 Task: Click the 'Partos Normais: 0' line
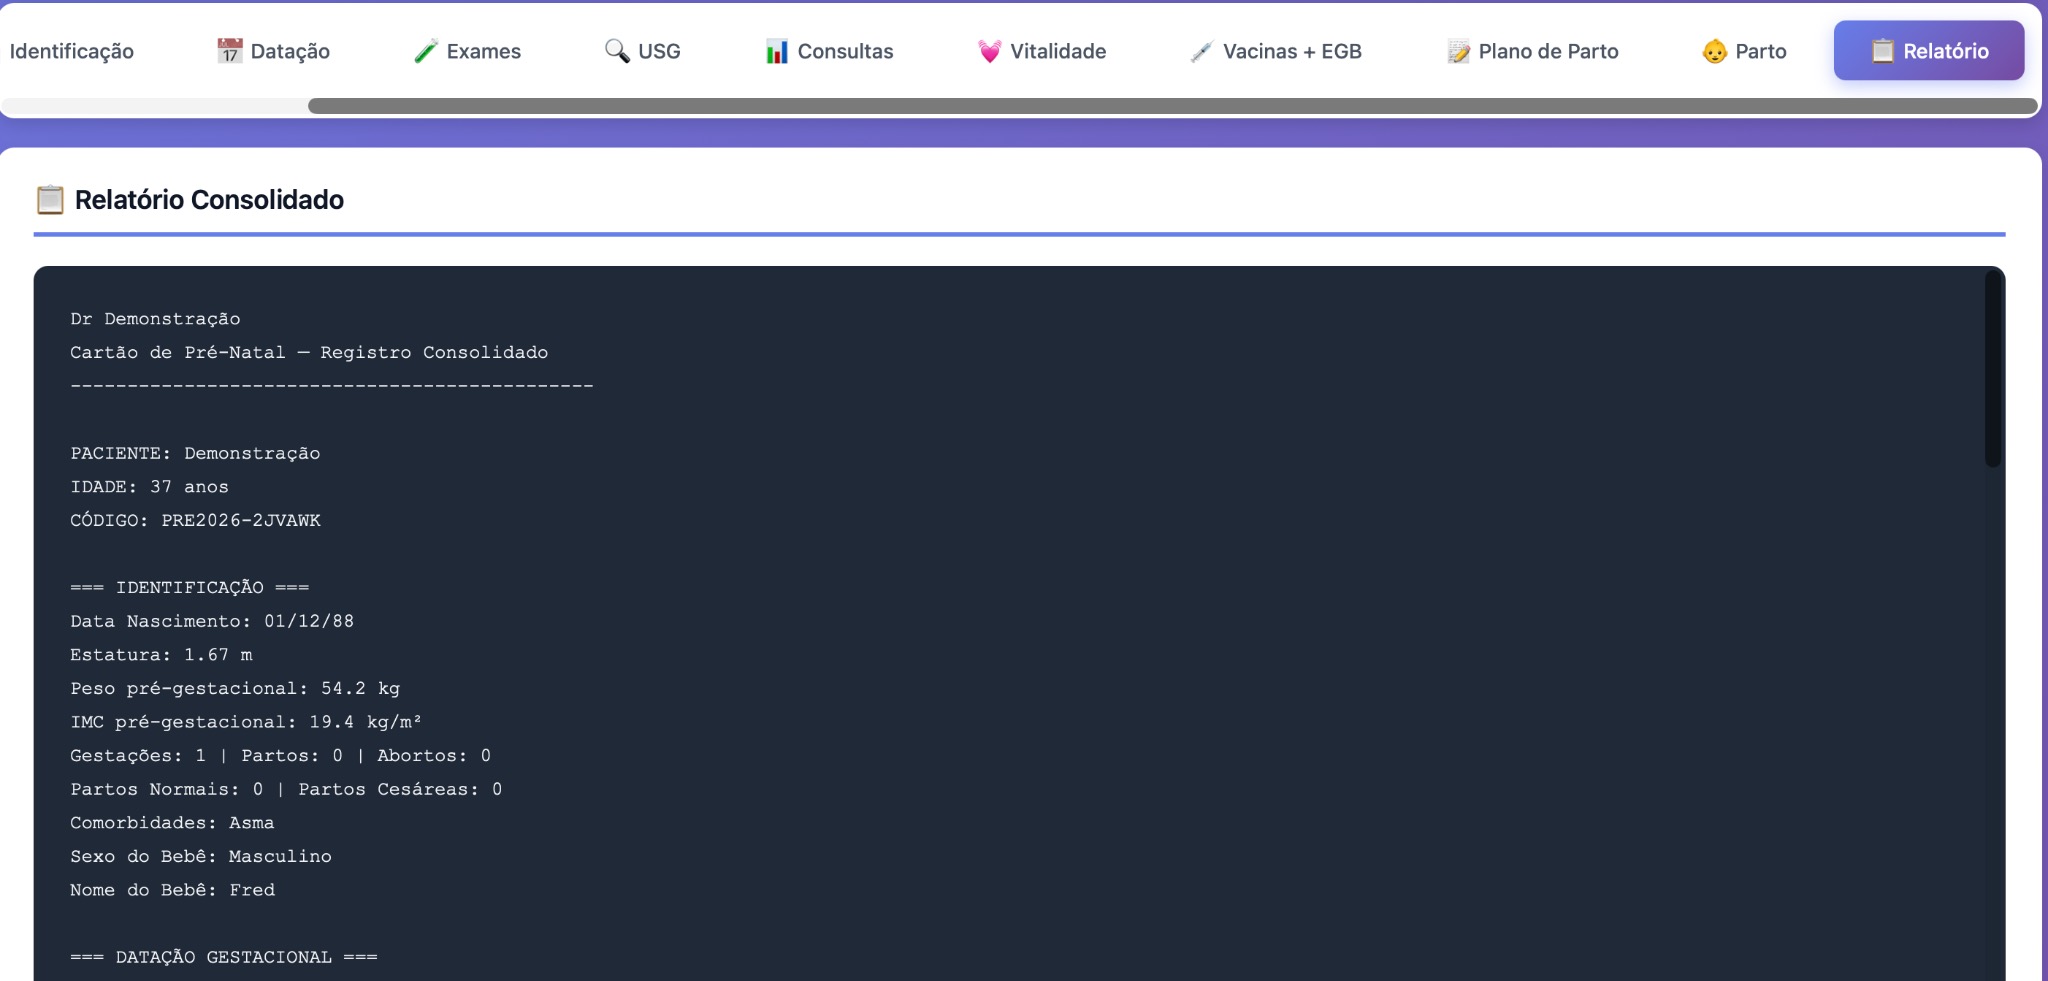click(286, 790)
